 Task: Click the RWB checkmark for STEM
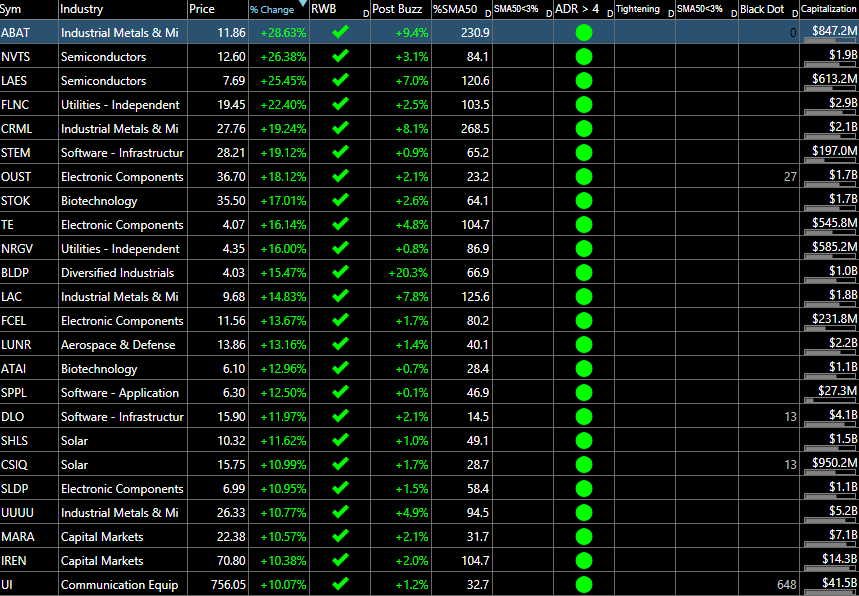click(x=340, y=152)
